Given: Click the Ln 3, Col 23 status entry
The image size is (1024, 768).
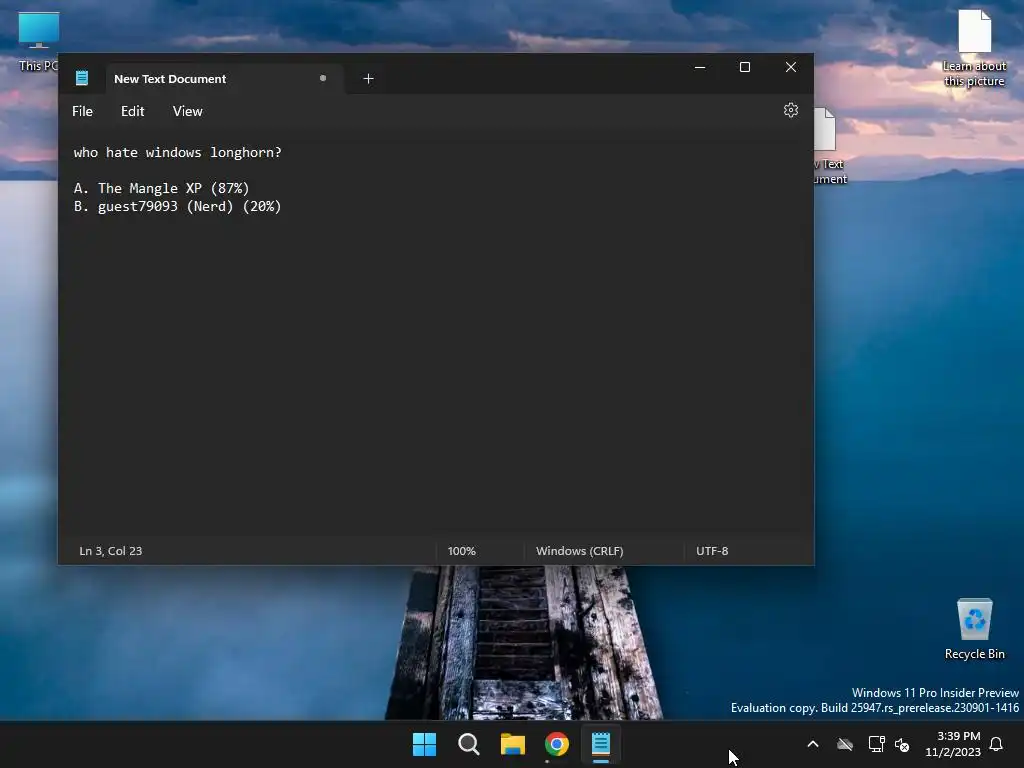Looking at the screenshot, I should point(110,551).
